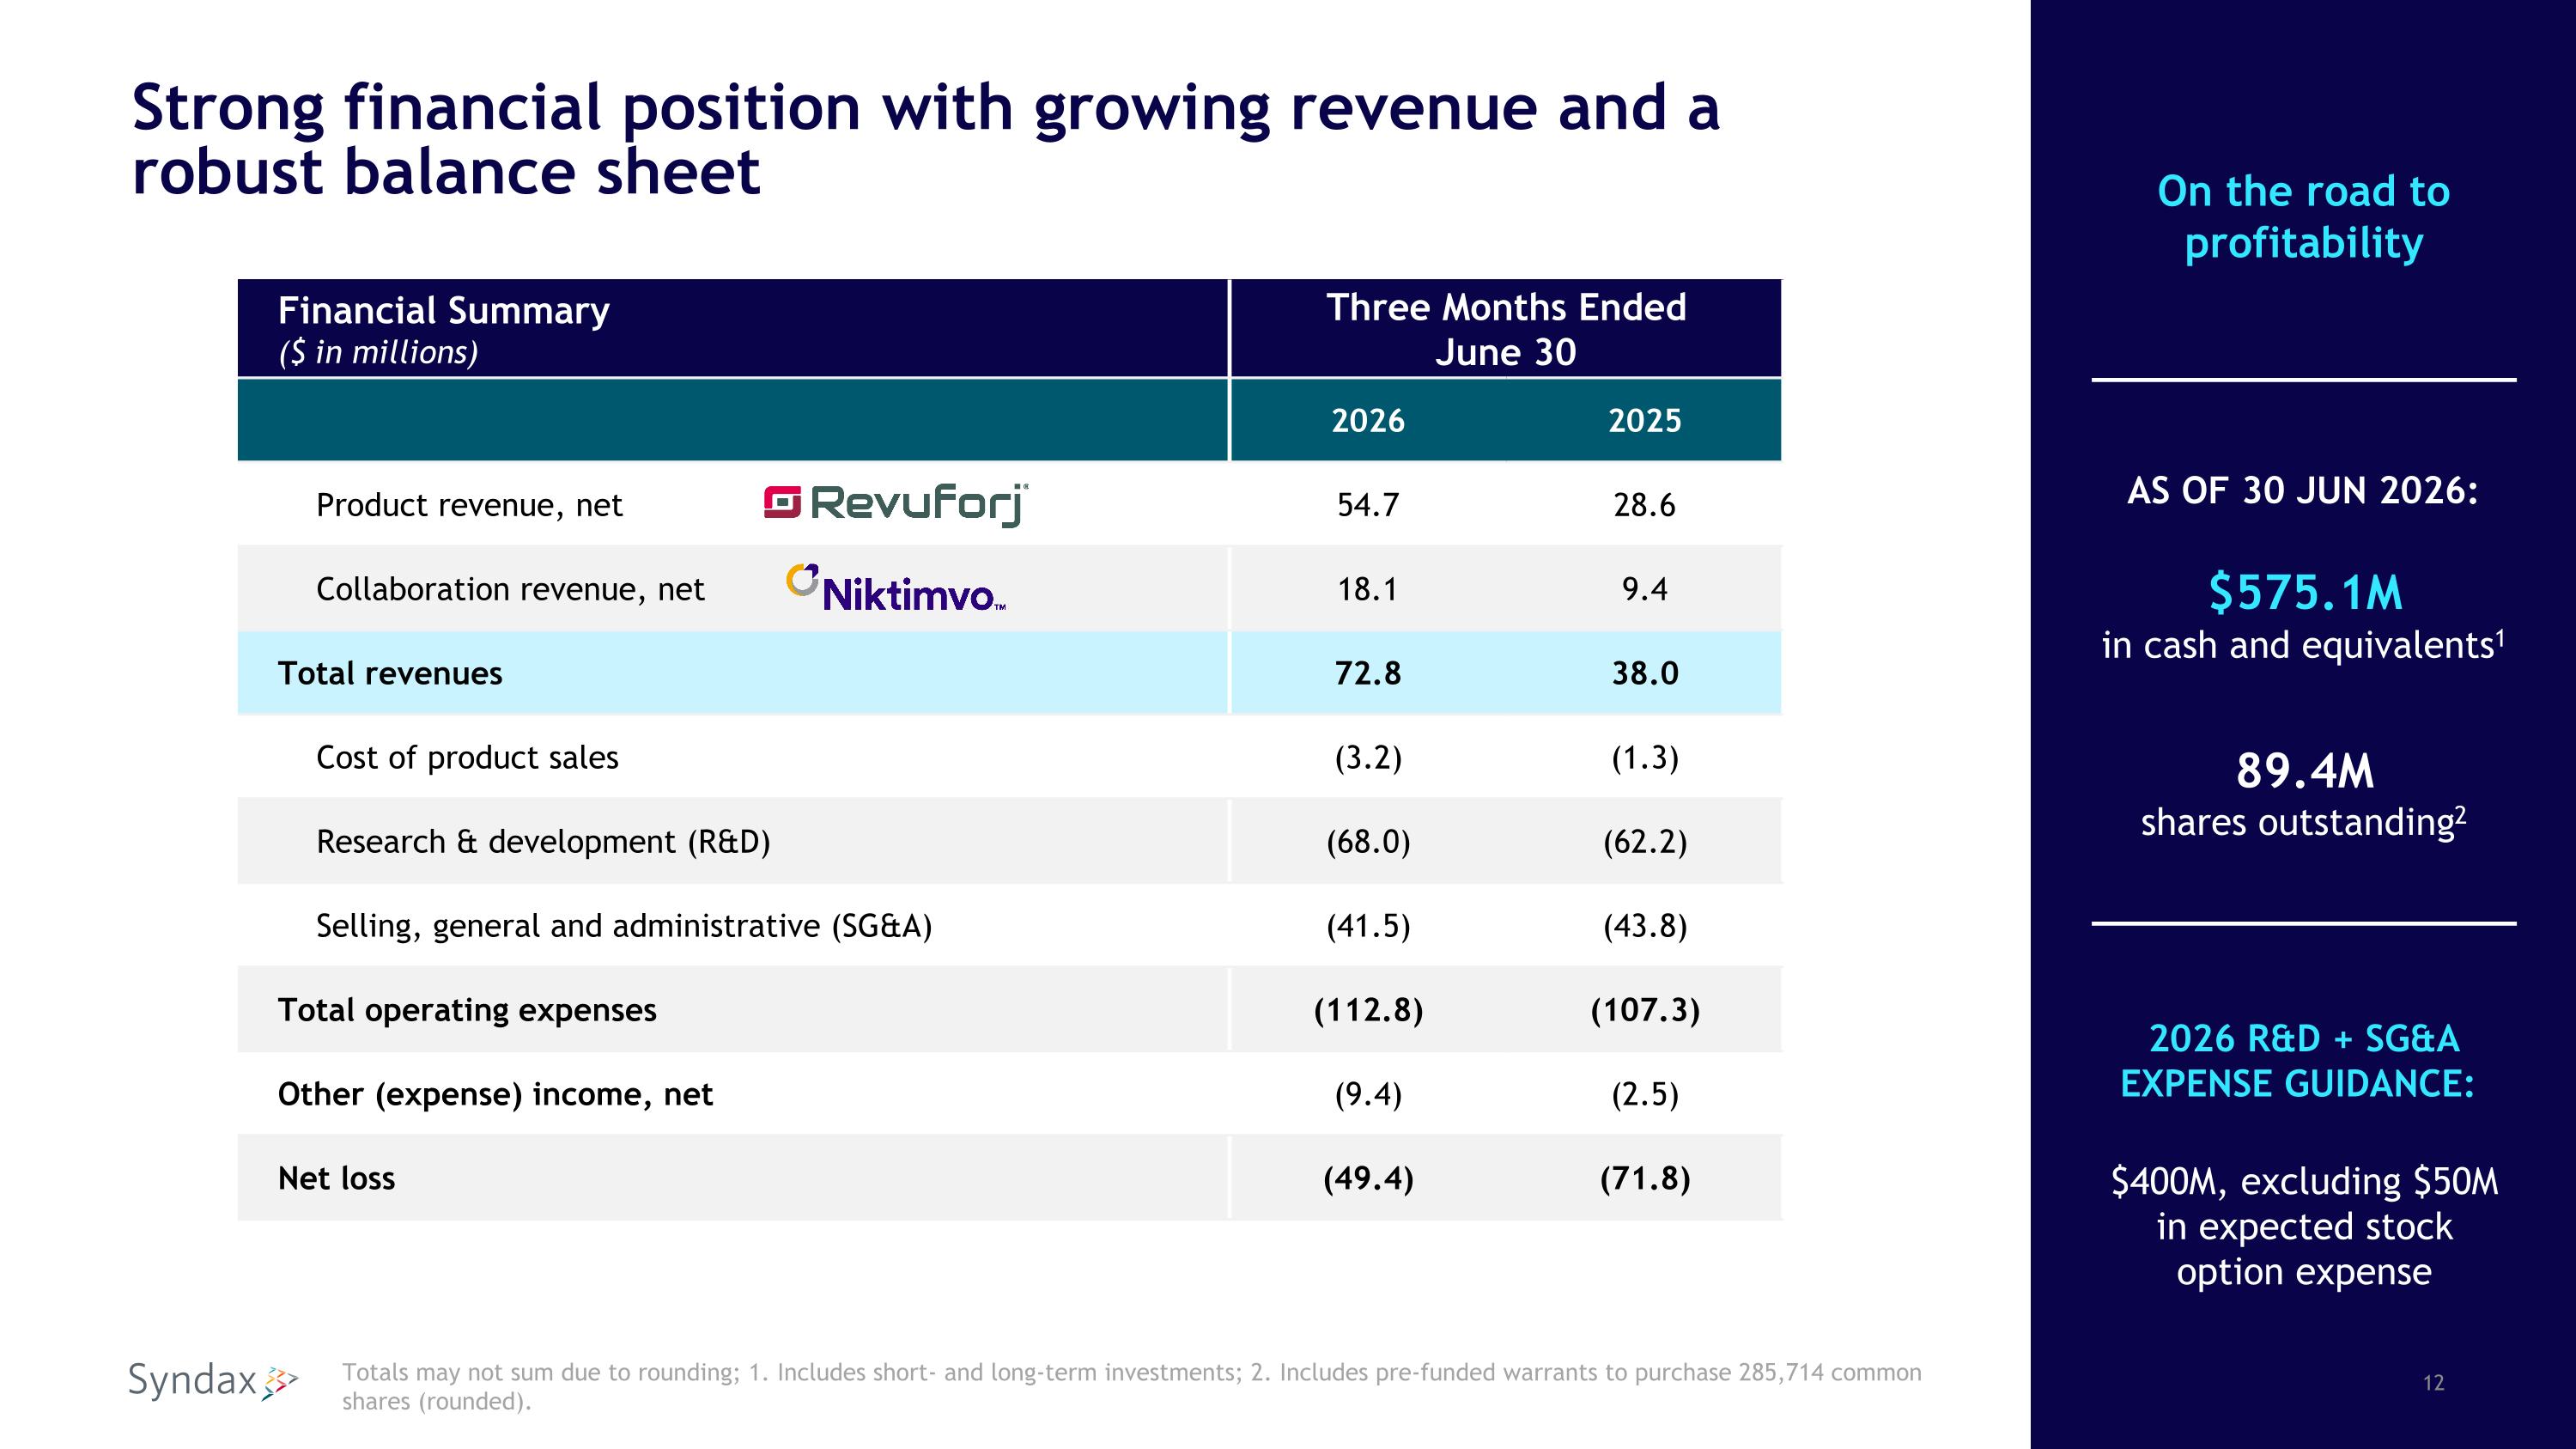The width and height of the screenshot is (2576, 1449).
Task: Select the $575.1M cash figure
Action: [x=2305, y=592]
